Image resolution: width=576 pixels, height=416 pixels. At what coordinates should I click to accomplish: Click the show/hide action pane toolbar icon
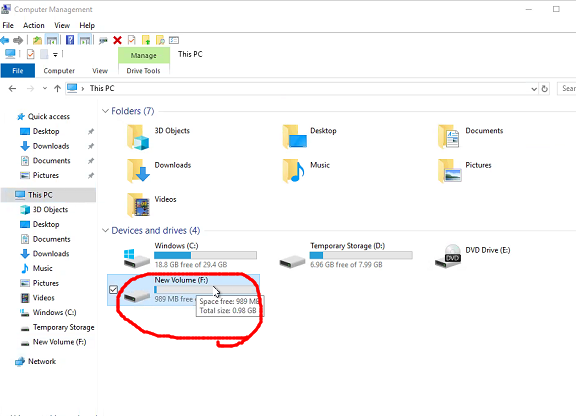(x=85, y=40)
